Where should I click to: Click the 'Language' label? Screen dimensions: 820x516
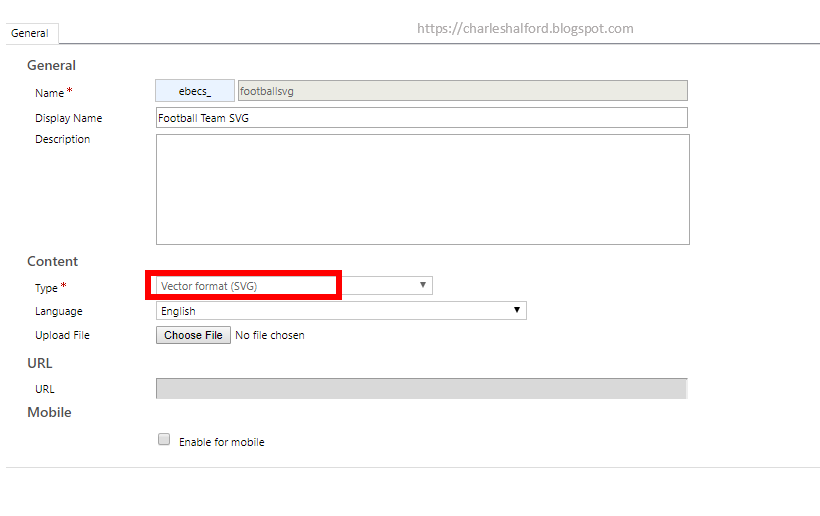59,311
